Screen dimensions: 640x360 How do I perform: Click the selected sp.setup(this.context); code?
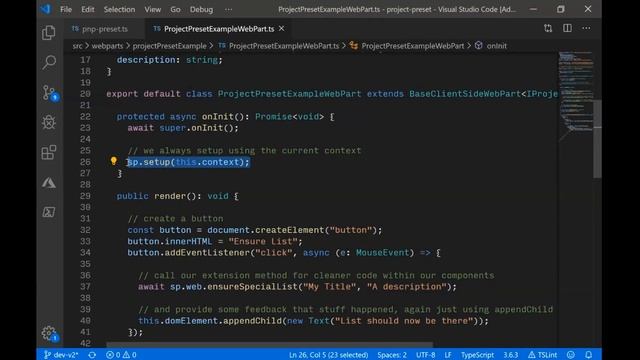(x=188, y=162)
